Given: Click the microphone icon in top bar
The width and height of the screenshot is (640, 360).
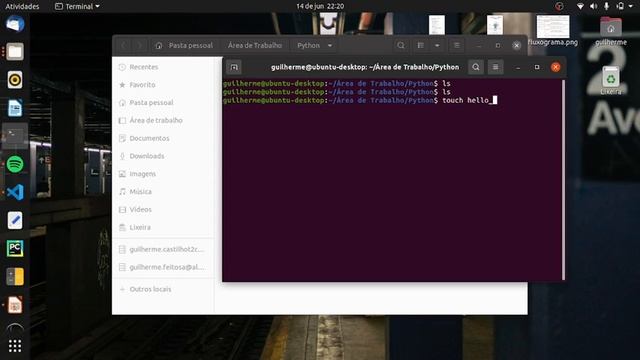Looking at the screenshot, I should point(607,6).
